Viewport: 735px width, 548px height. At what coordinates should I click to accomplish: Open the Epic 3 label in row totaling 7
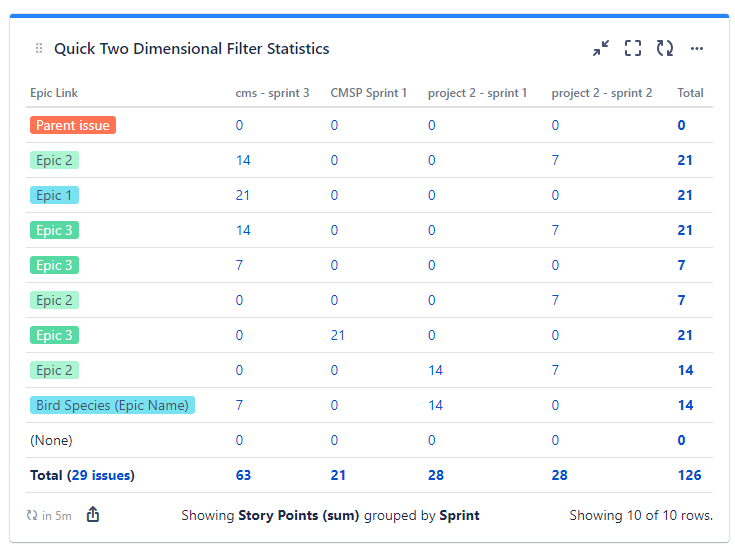click(54, 265)
